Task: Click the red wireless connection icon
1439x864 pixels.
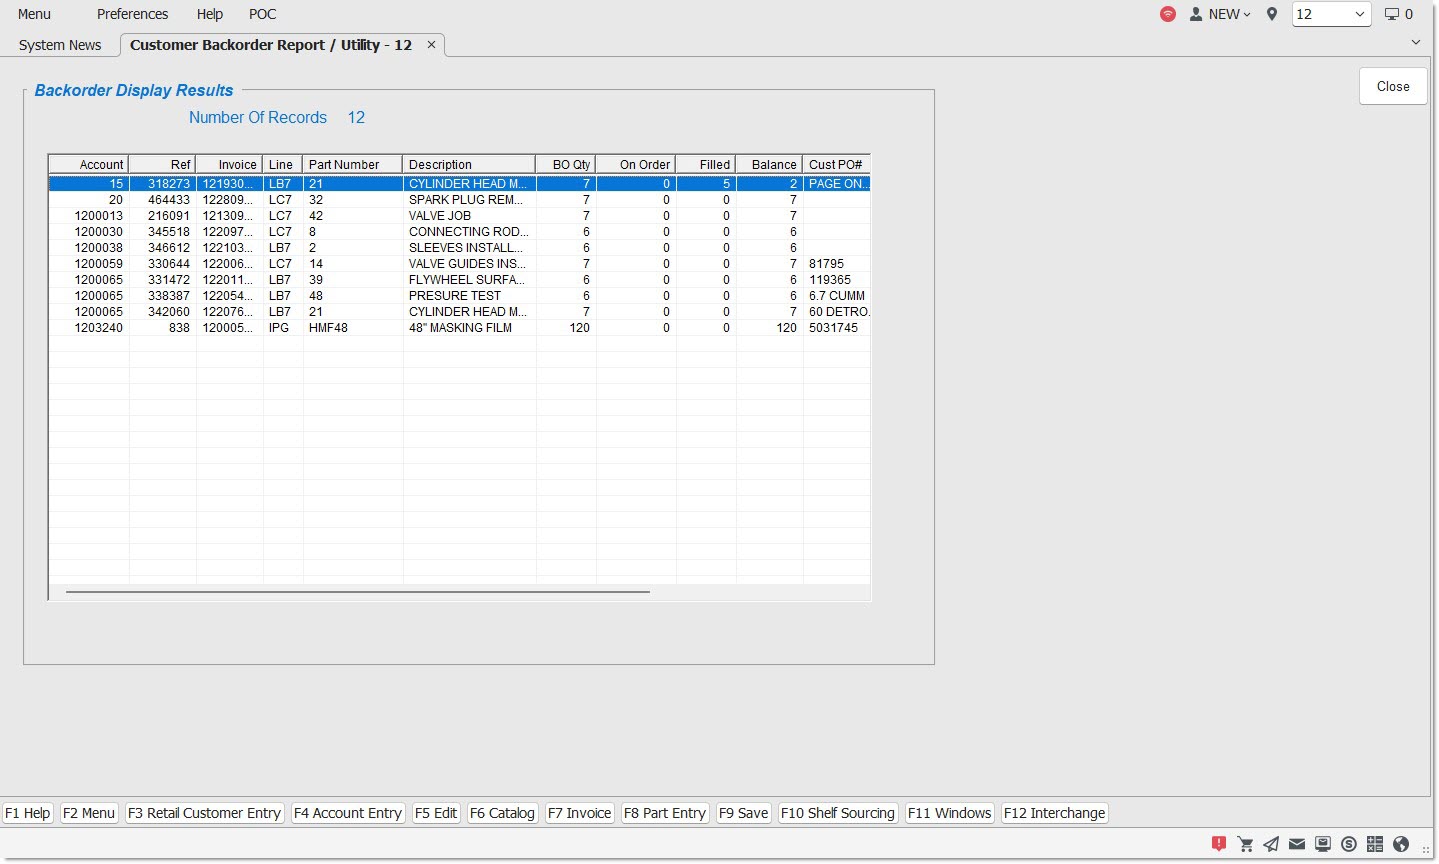Action: coord(1167,14)
